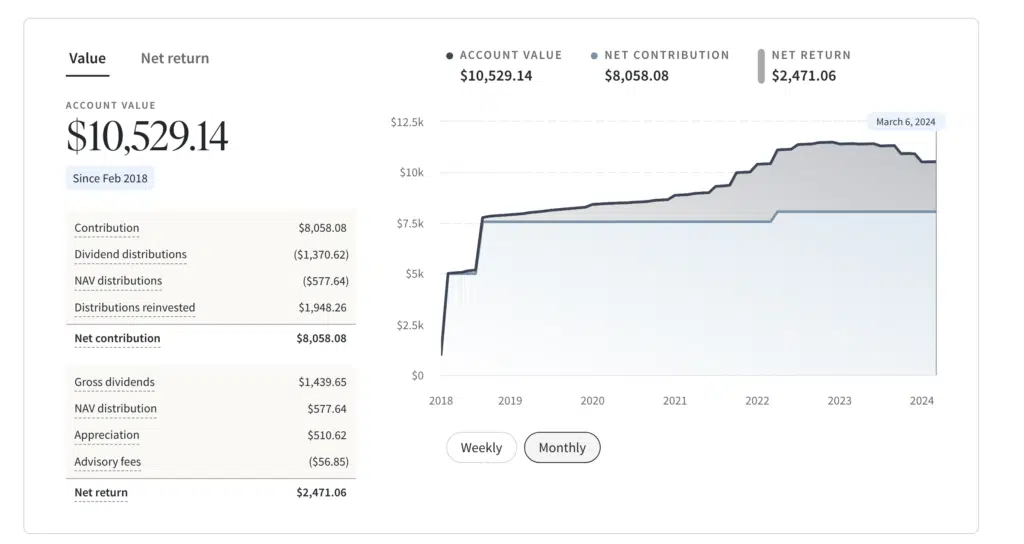Click the Since Feb 2018 badge
The height and width of the screenshot is (544, 1024).
pyautogui.click(x=110, y=179)
